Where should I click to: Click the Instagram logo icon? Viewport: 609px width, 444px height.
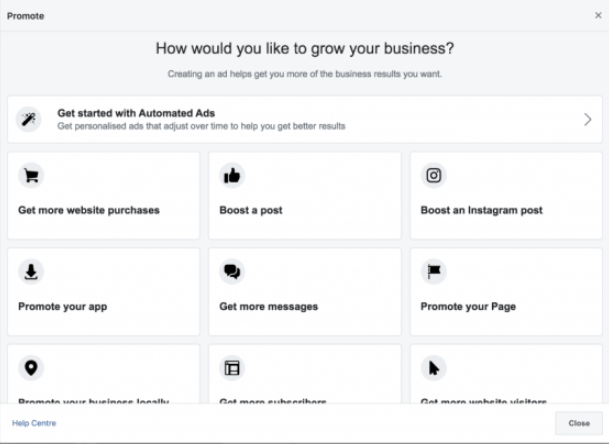click(434, 176)
